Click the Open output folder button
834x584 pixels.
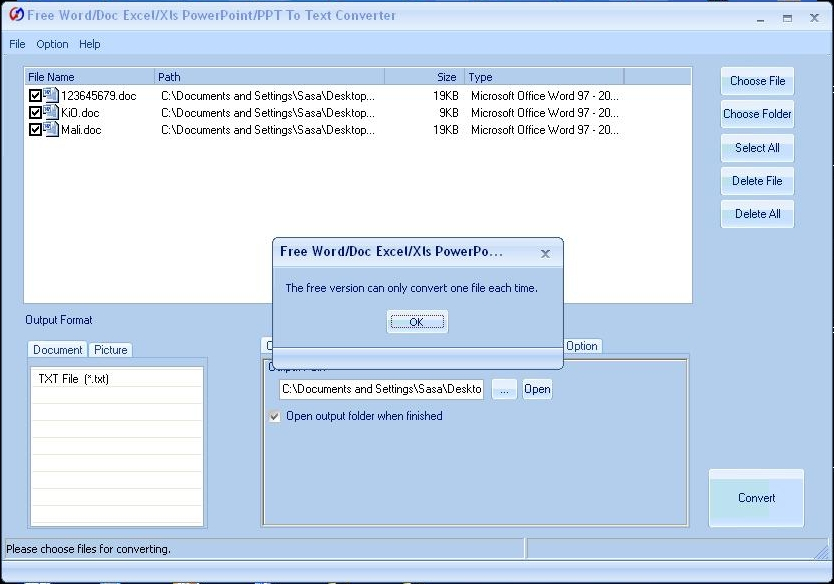(537, 389)
